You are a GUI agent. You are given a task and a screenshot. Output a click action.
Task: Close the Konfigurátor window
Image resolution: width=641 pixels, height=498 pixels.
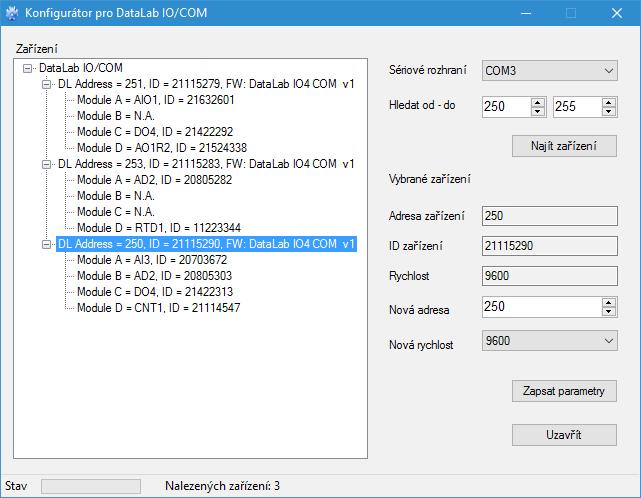coord(617,13)
